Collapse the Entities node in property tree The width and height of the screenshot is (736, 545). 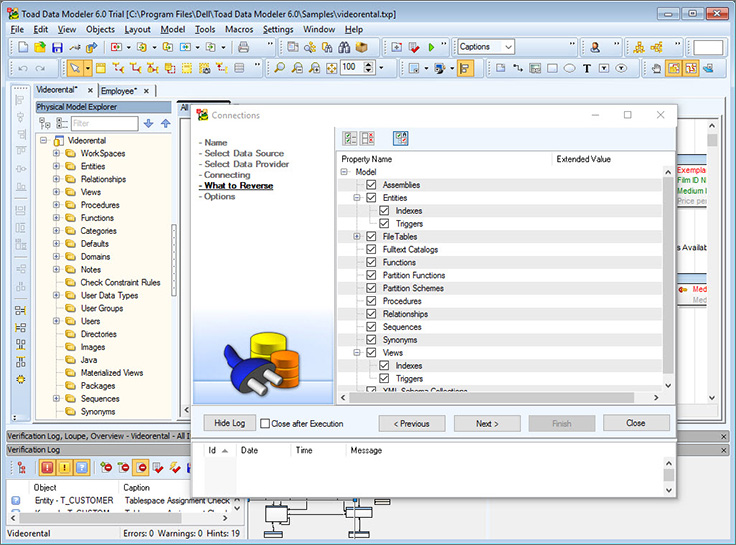point(357,198)
